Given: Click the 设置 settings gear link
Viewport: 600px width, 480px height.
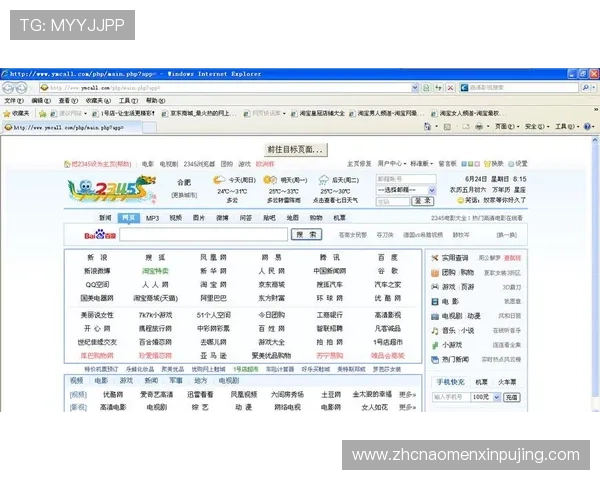Looking at the screenshot, I should click(518, 164).
